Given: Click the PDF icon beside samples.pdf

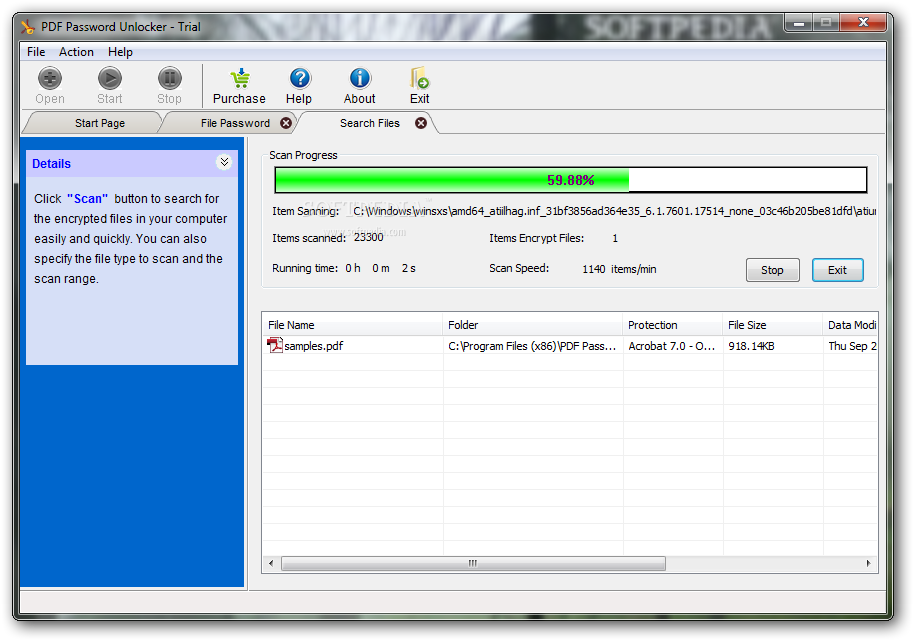Looking at the screenshot, I should click(x=275, y=346).
